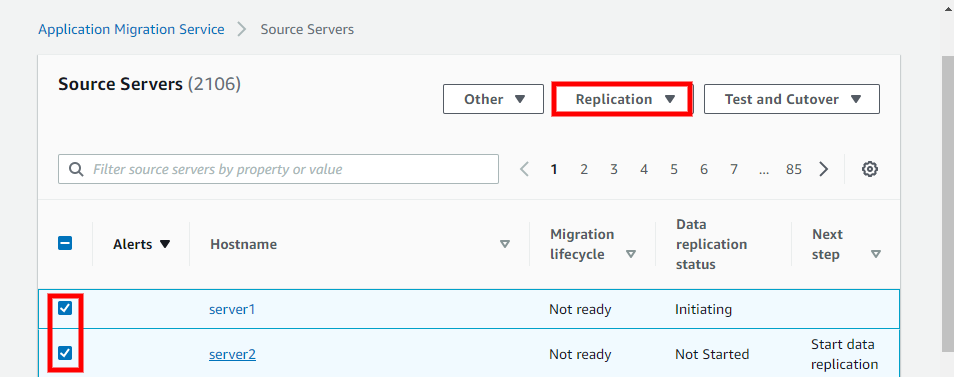
Task: Jump to last page 85
Action: [794, 170]
